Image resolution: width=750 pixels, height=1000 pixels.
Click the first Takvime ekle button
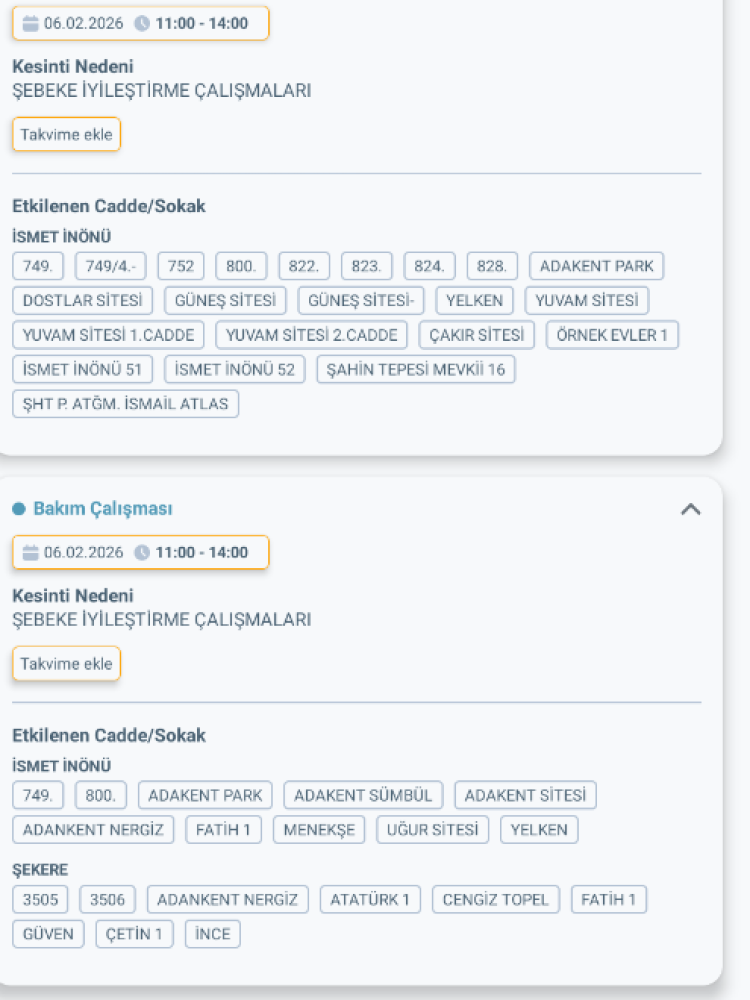tap(66, 134)
